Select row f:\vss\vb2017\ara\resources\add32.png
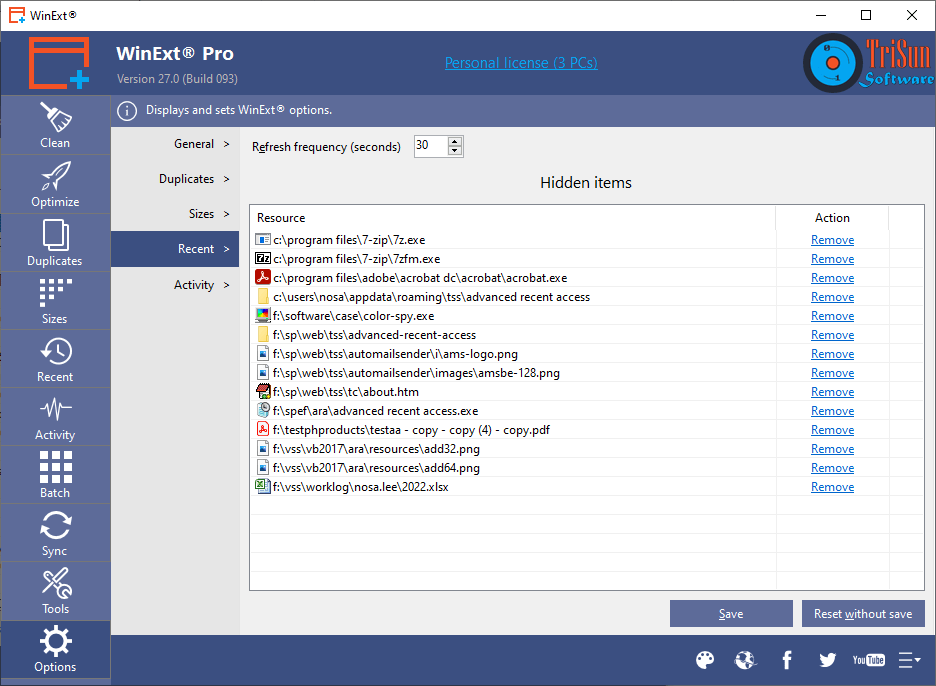The width and height of the screenshot is (936, 686). 587,449
